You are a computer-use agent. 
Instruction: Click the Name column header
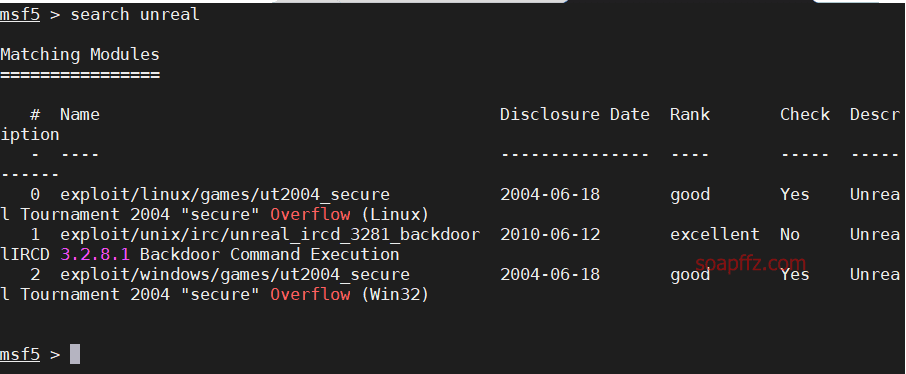tap(80, 114)
